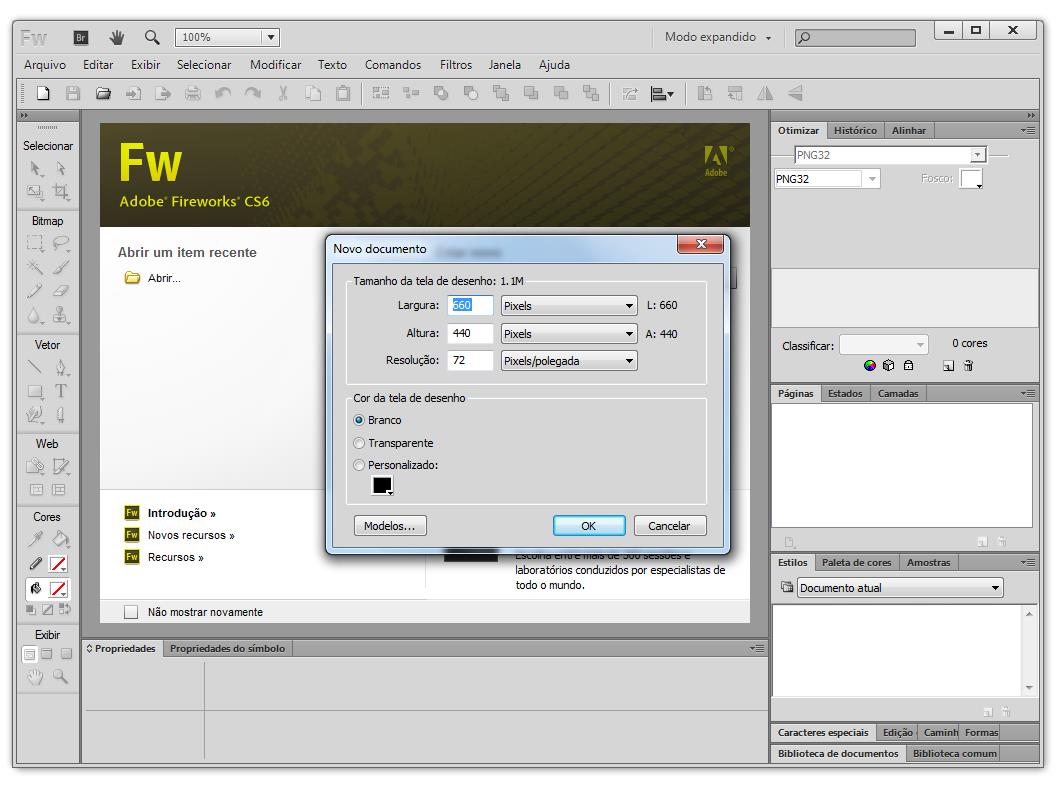The height and width of the screenshot is (786, 1056).
Task: Click the Modelos... button
Action: click(390, 526)
